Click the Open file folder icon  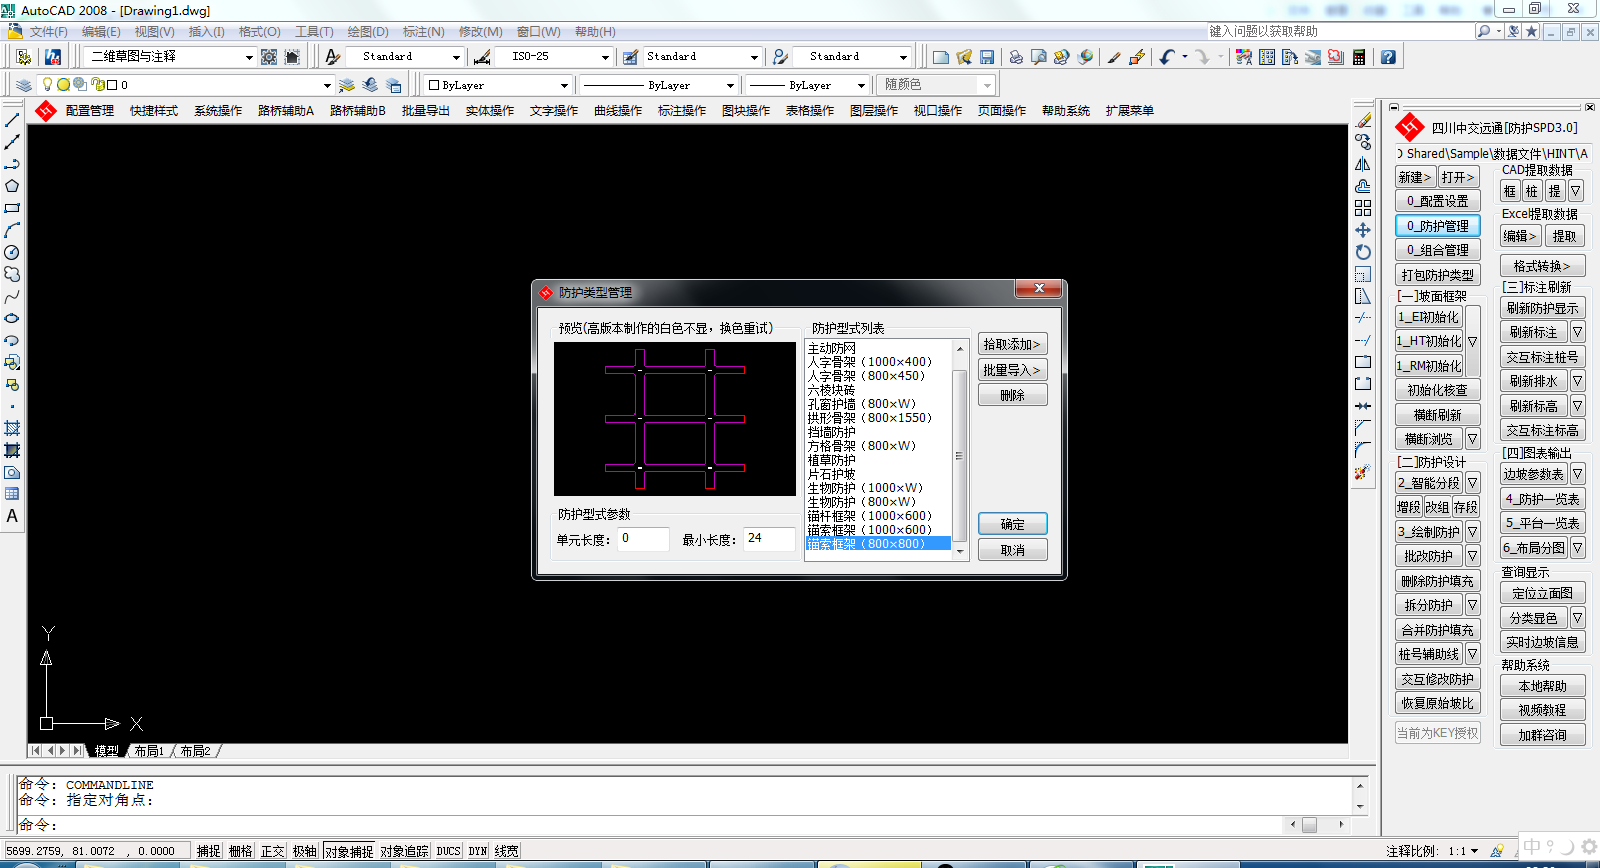coord(964,57)
